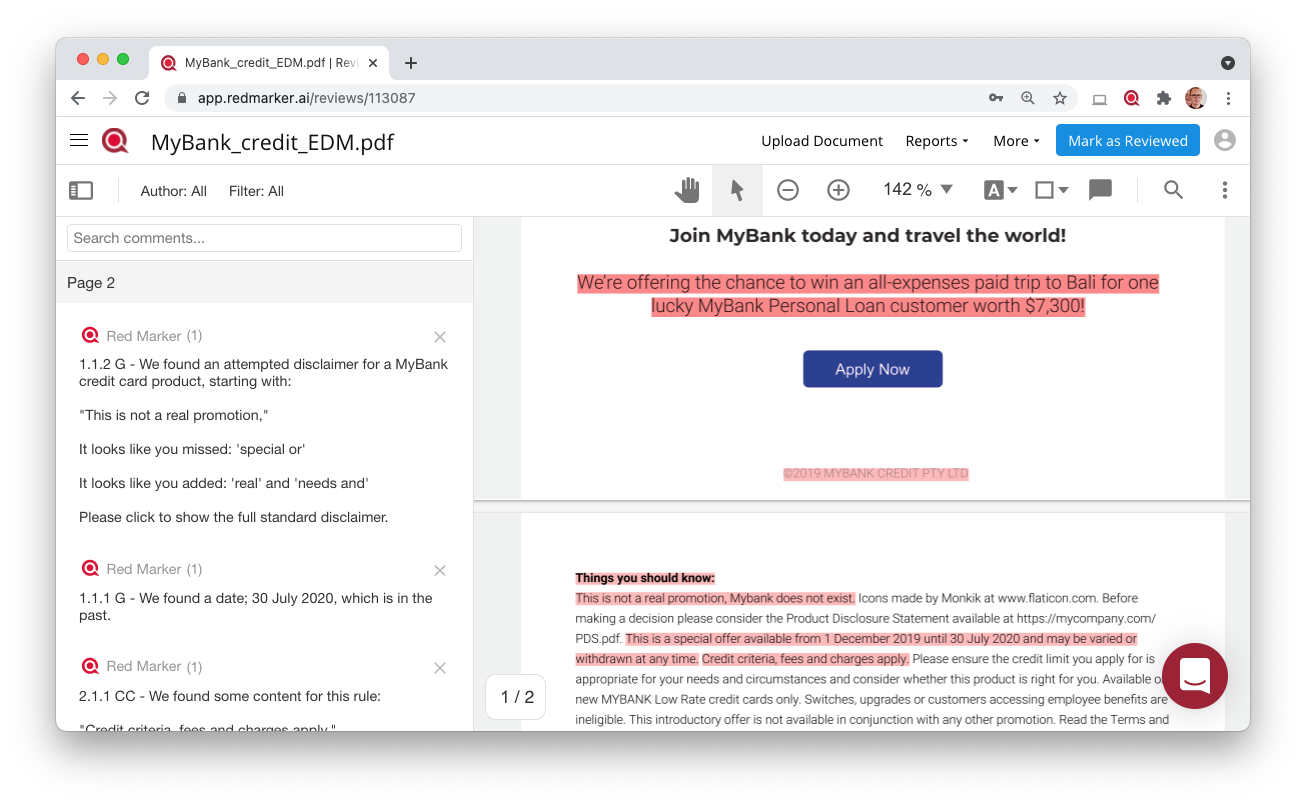The height and width of the screenshot is (805, 1306).
Task: Click Upload Document
Action: tap(822, 141)
